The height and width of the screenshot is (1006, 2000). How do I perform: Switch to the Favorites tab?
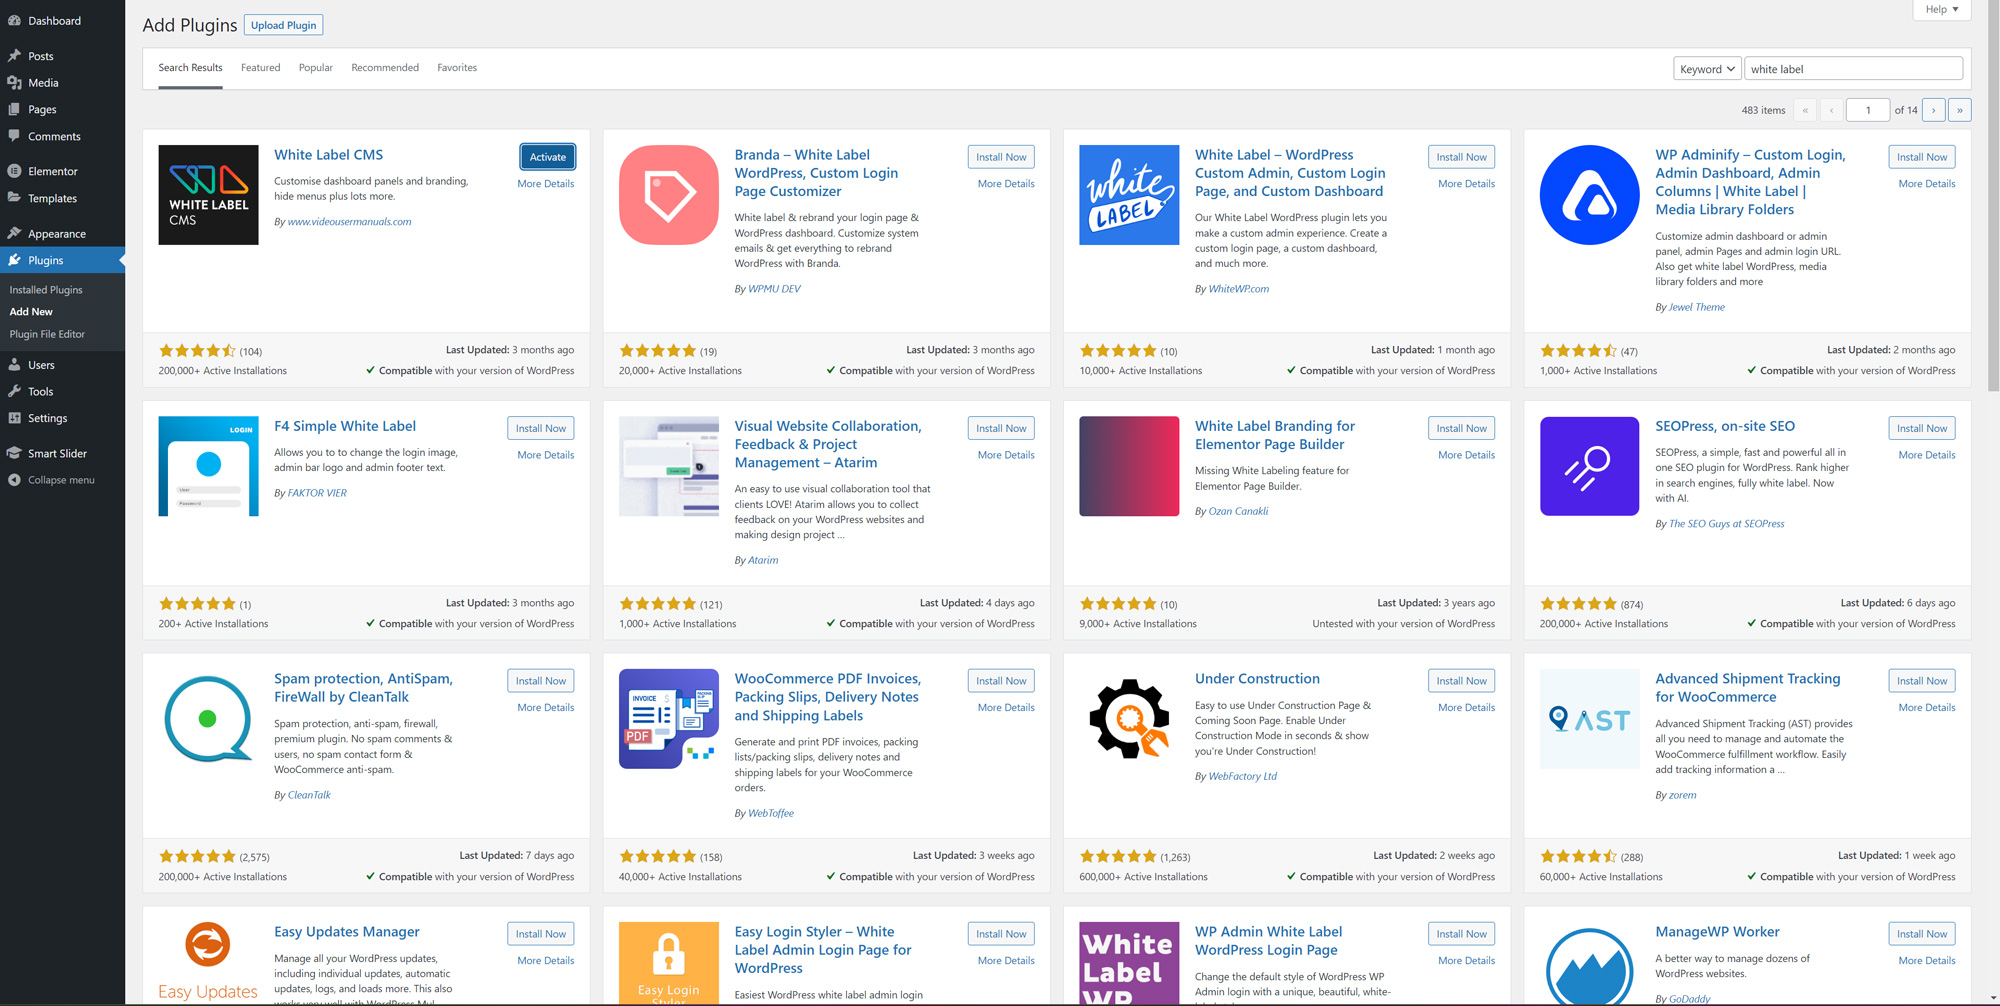(x=457, y=68)
